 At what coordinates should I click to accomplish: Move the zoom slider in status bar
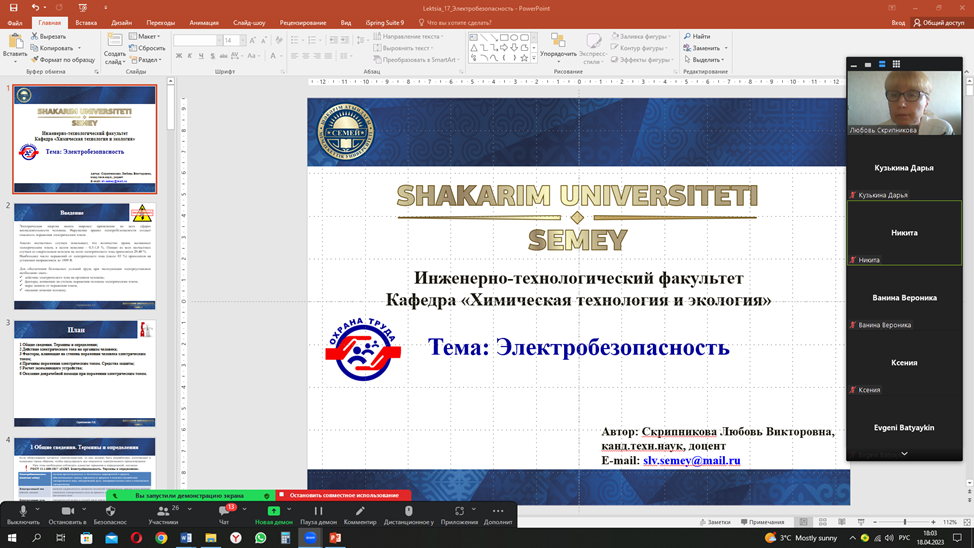click(x=904, y=522)
